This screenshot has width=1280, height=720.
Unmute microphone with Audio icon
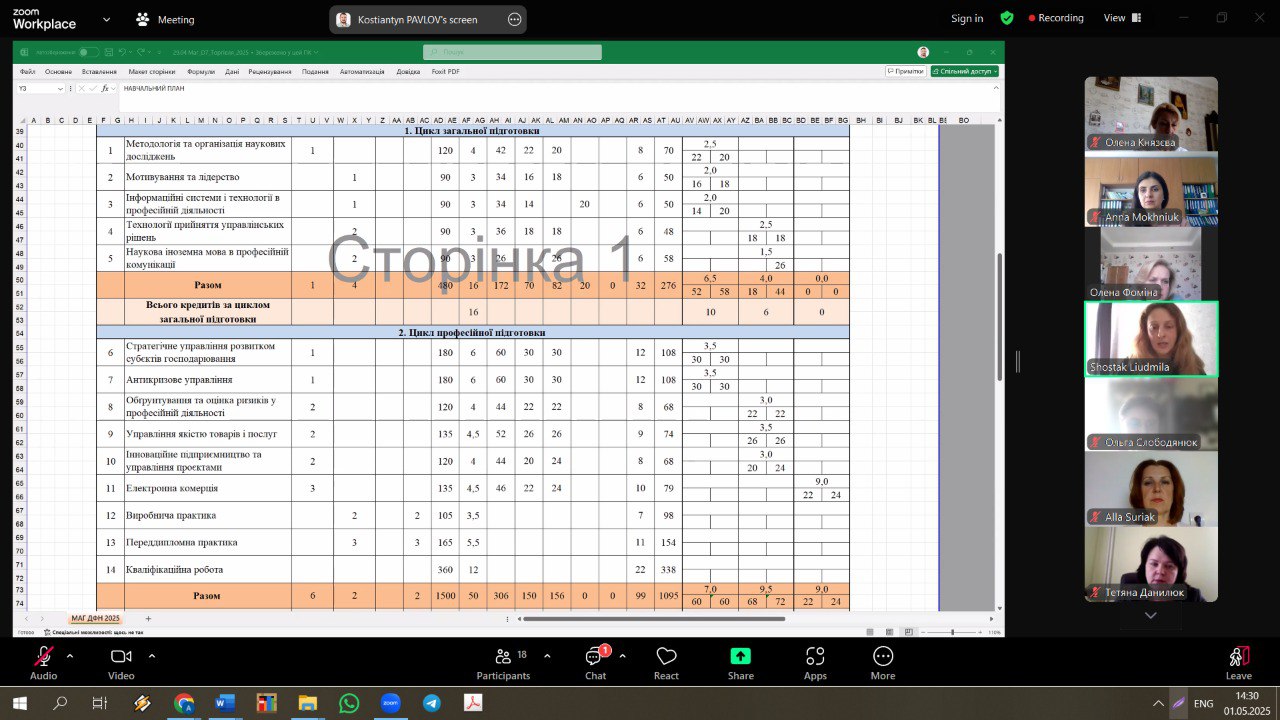coord(43,657)
